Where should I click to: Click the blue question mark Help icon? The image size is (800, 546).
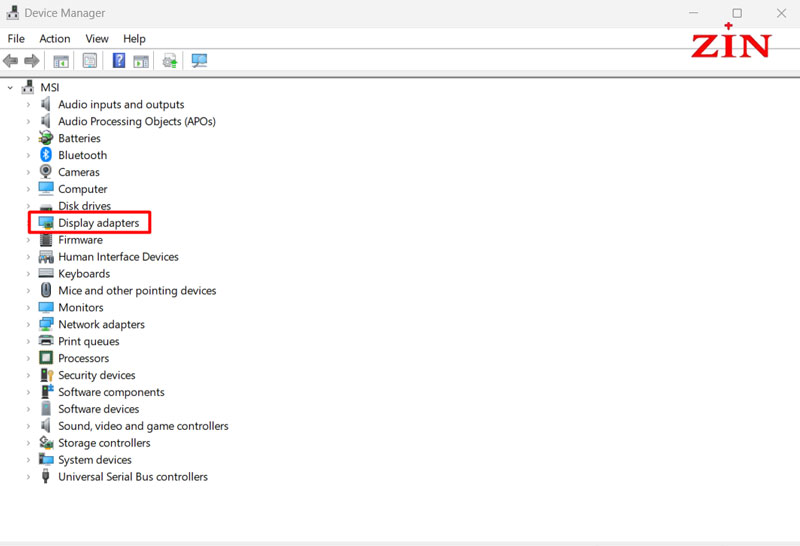119,60
